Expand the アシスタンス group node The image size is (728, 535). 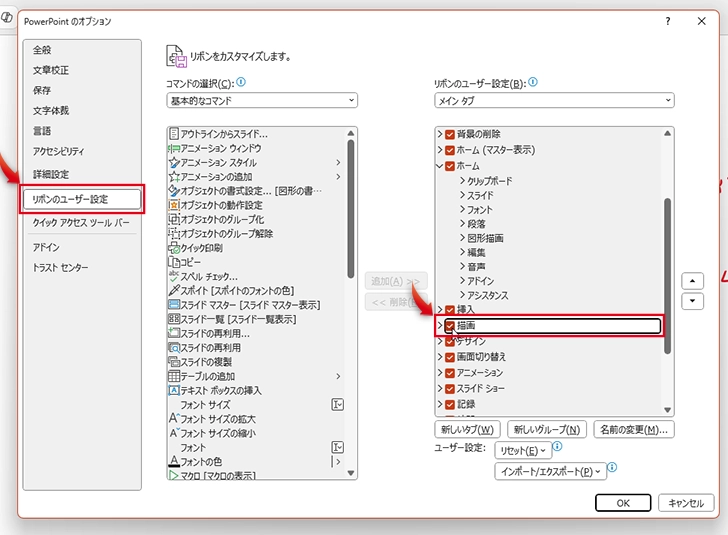pyautogui.click(x=462, y=295)
